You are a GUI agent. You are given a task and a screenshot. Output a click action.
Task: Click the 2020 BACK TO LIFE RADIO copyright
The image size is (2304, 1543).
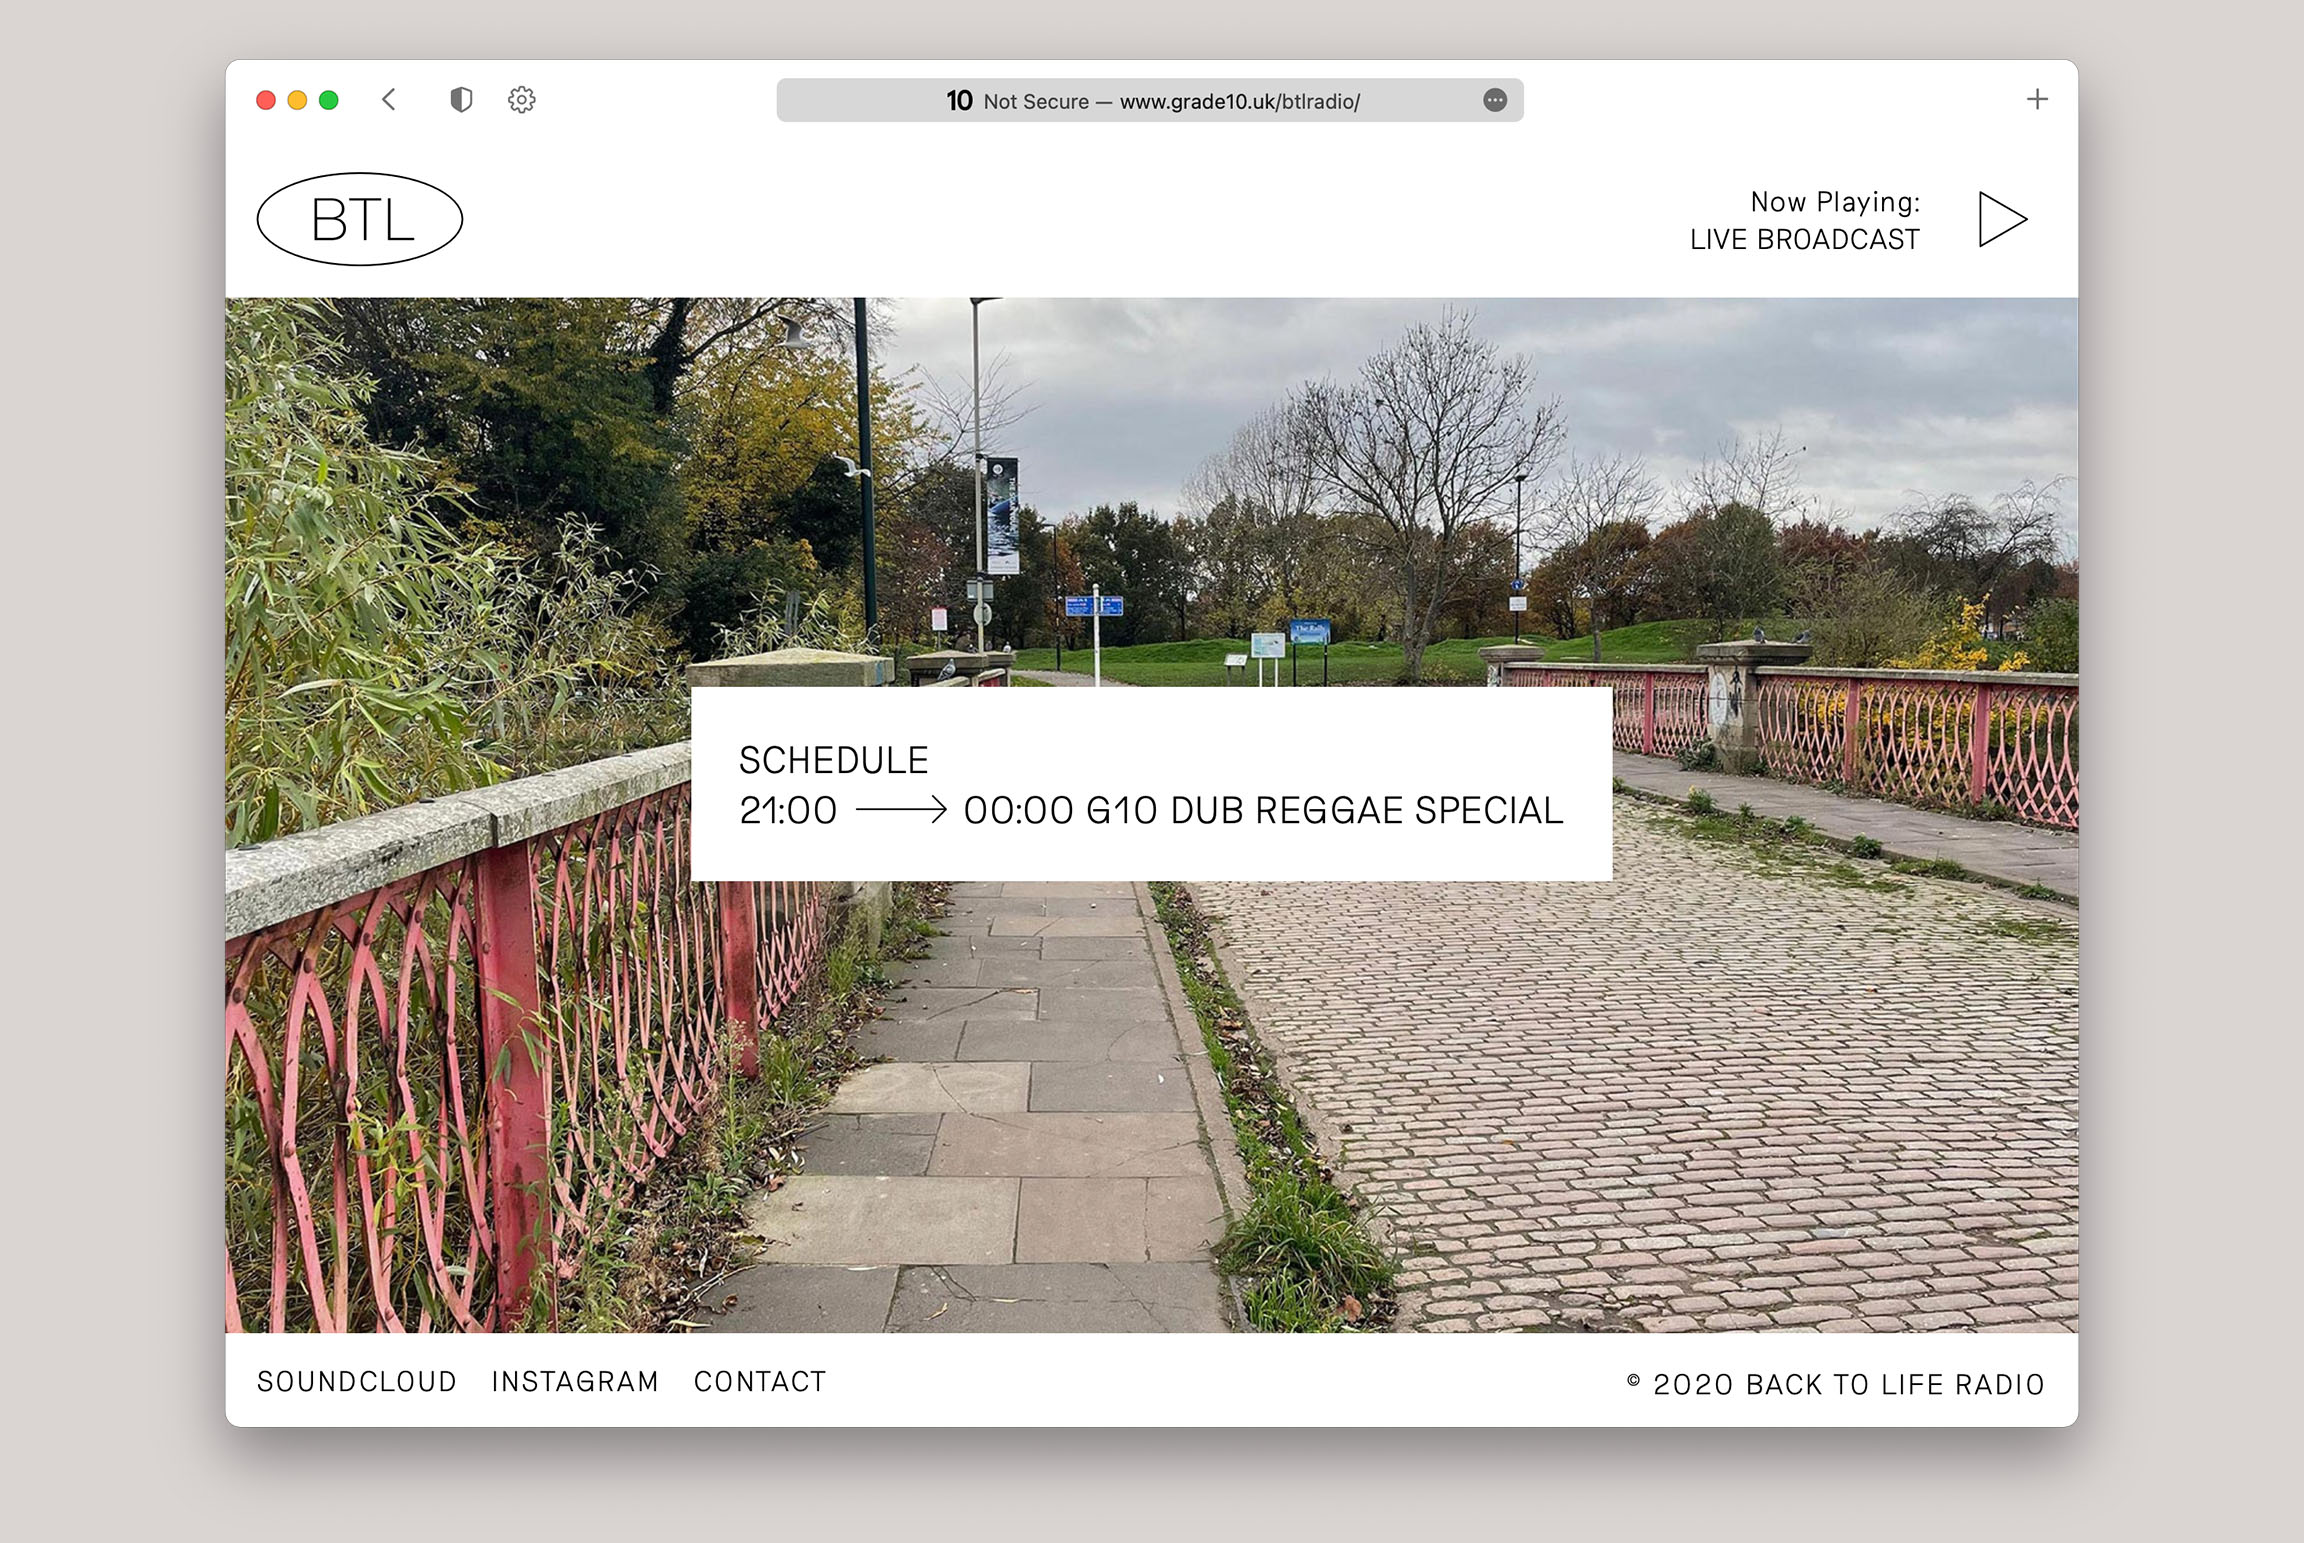(1835, 1384)
